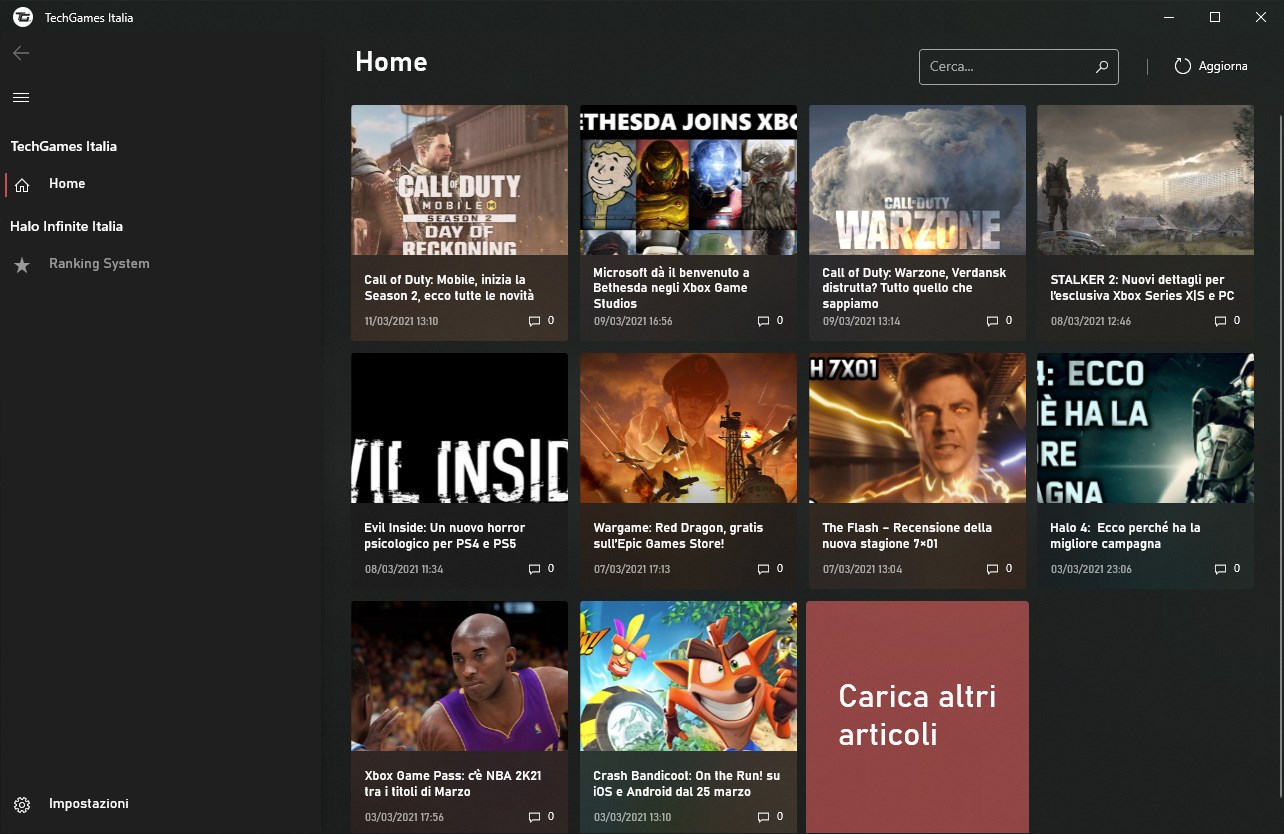Click comment icon on Wargame: Red Dragon card
The image size is (1284, 834).
tap(764, 569)
